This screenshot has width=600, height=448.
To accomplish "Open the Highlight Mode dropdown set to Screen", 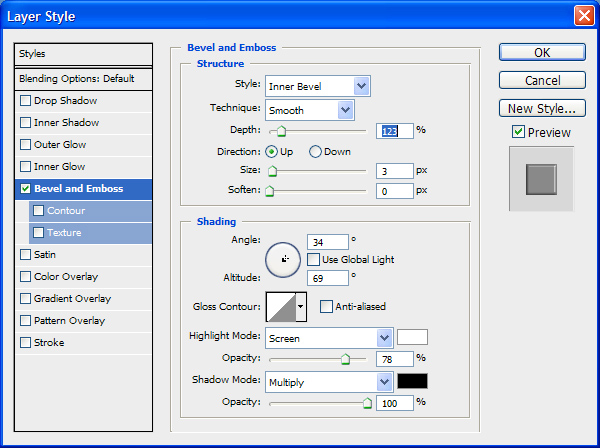I will (x=384, y=338).
